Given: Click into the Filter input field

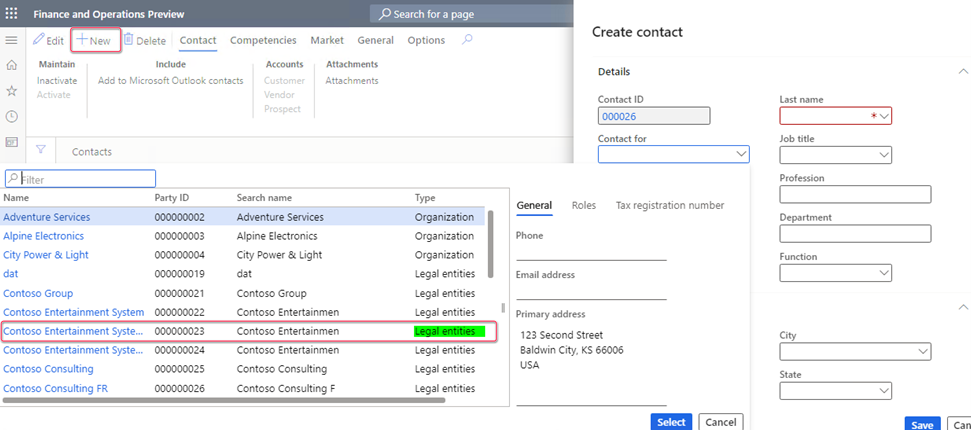Looking at the screenshot, I should pos(81,179).
